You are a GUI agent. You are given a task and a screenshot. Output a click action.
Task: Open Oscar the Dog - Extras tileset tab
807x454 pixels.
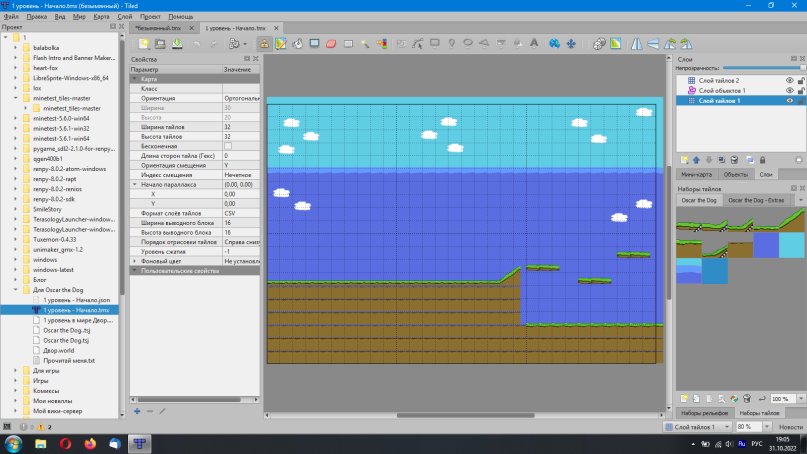tap(756, 200)
